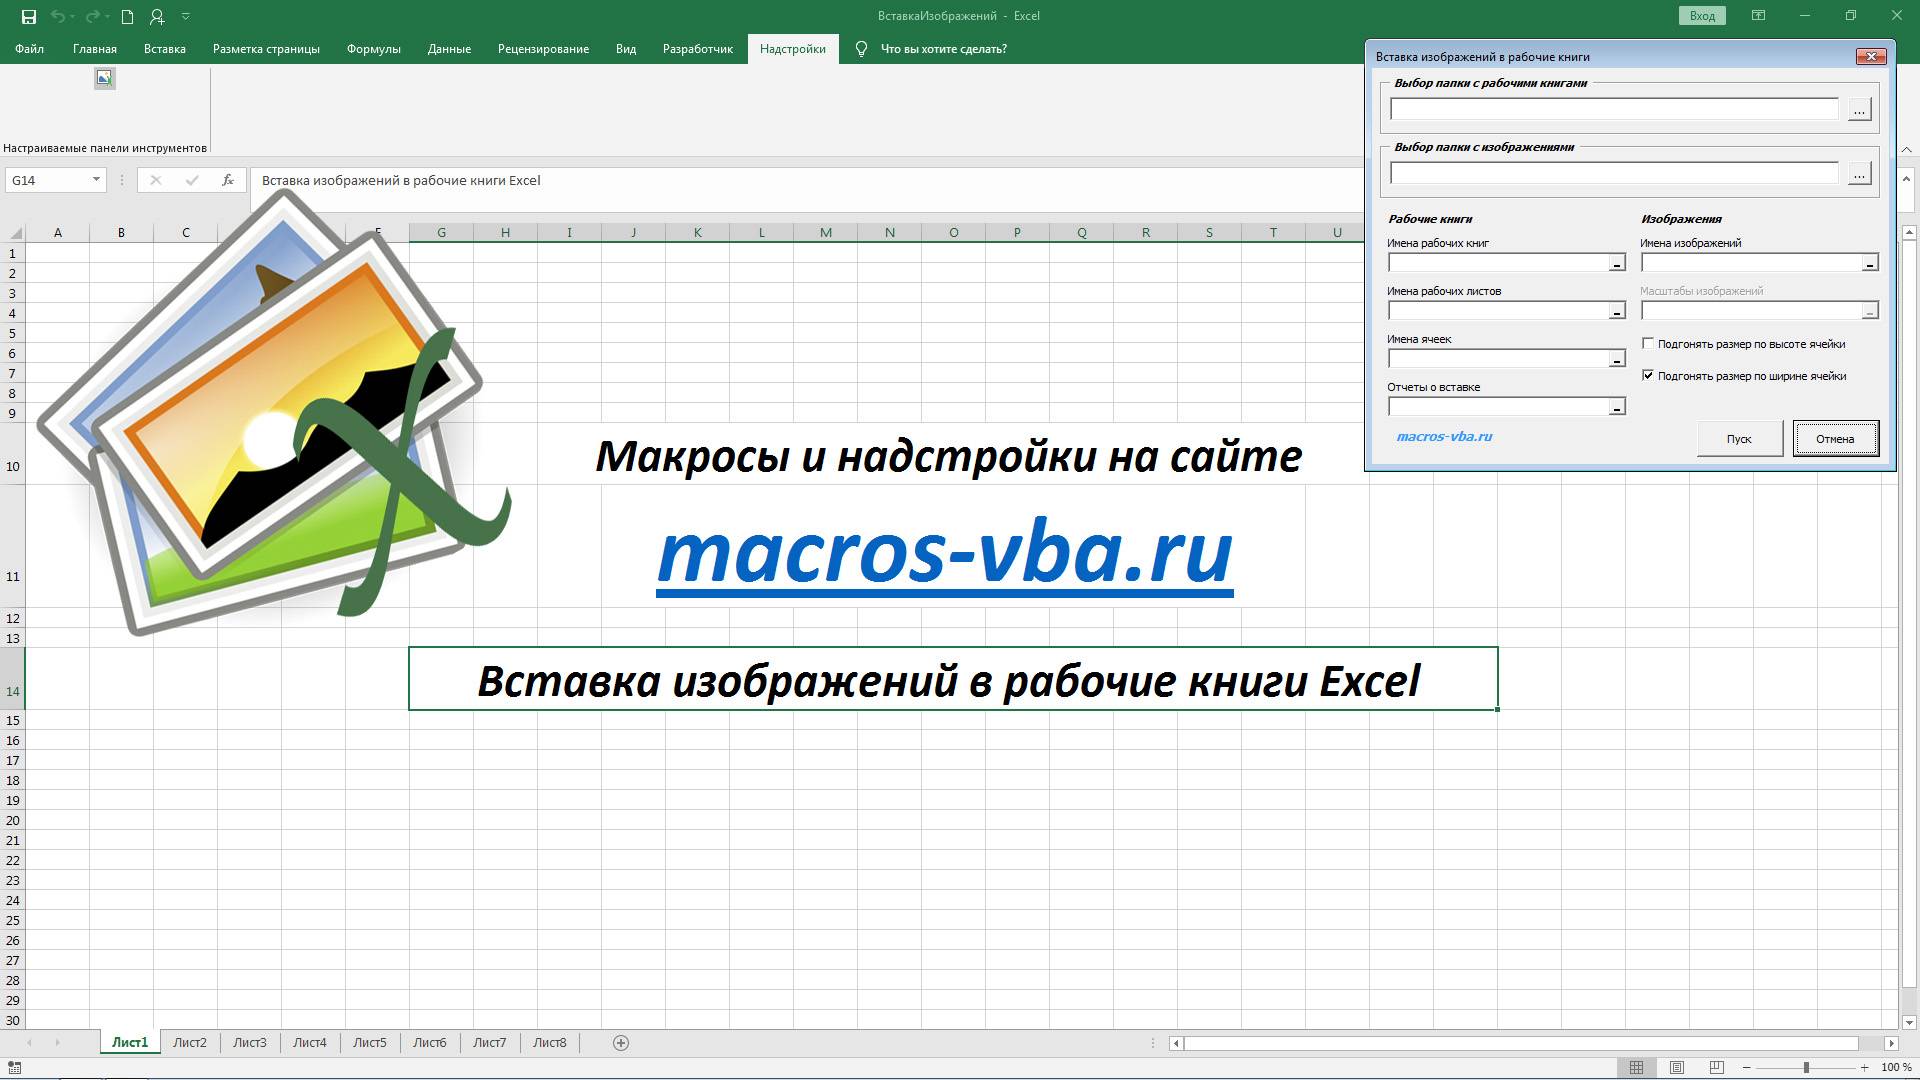Click the Отмена button
This screenshot has height=1080, width=1920.
1835,438
